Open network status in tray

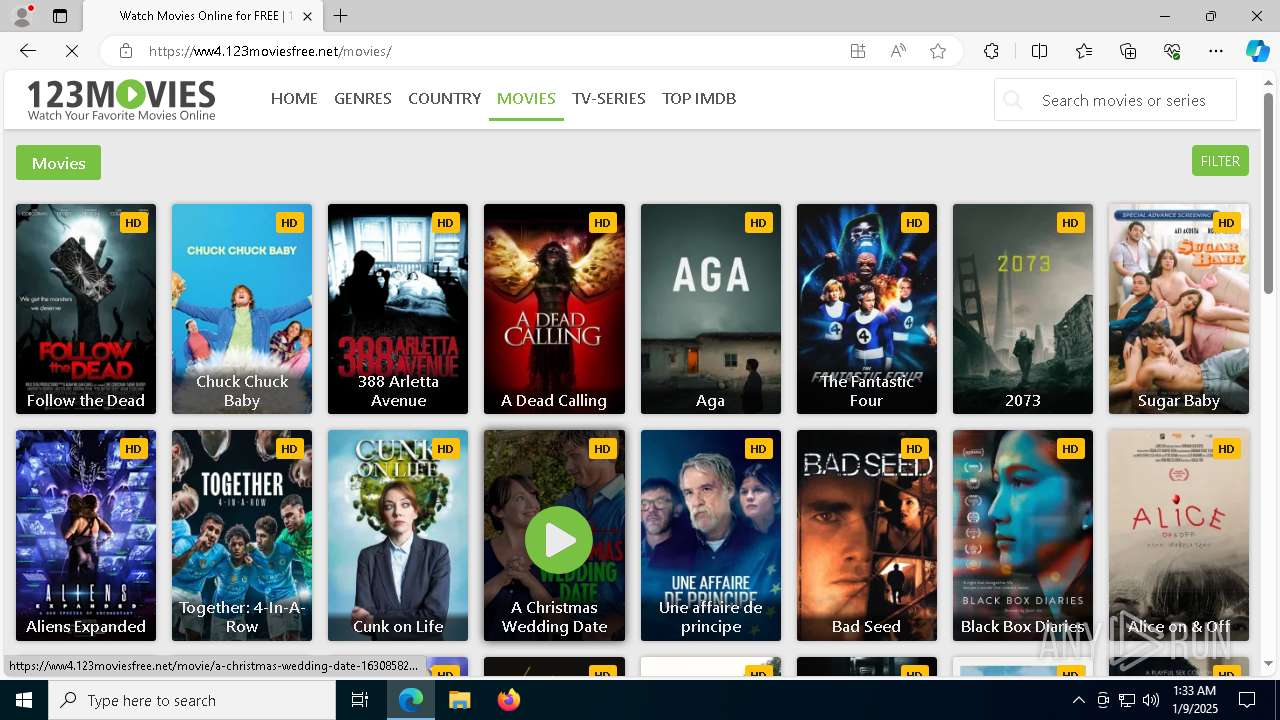(1127, 700)
